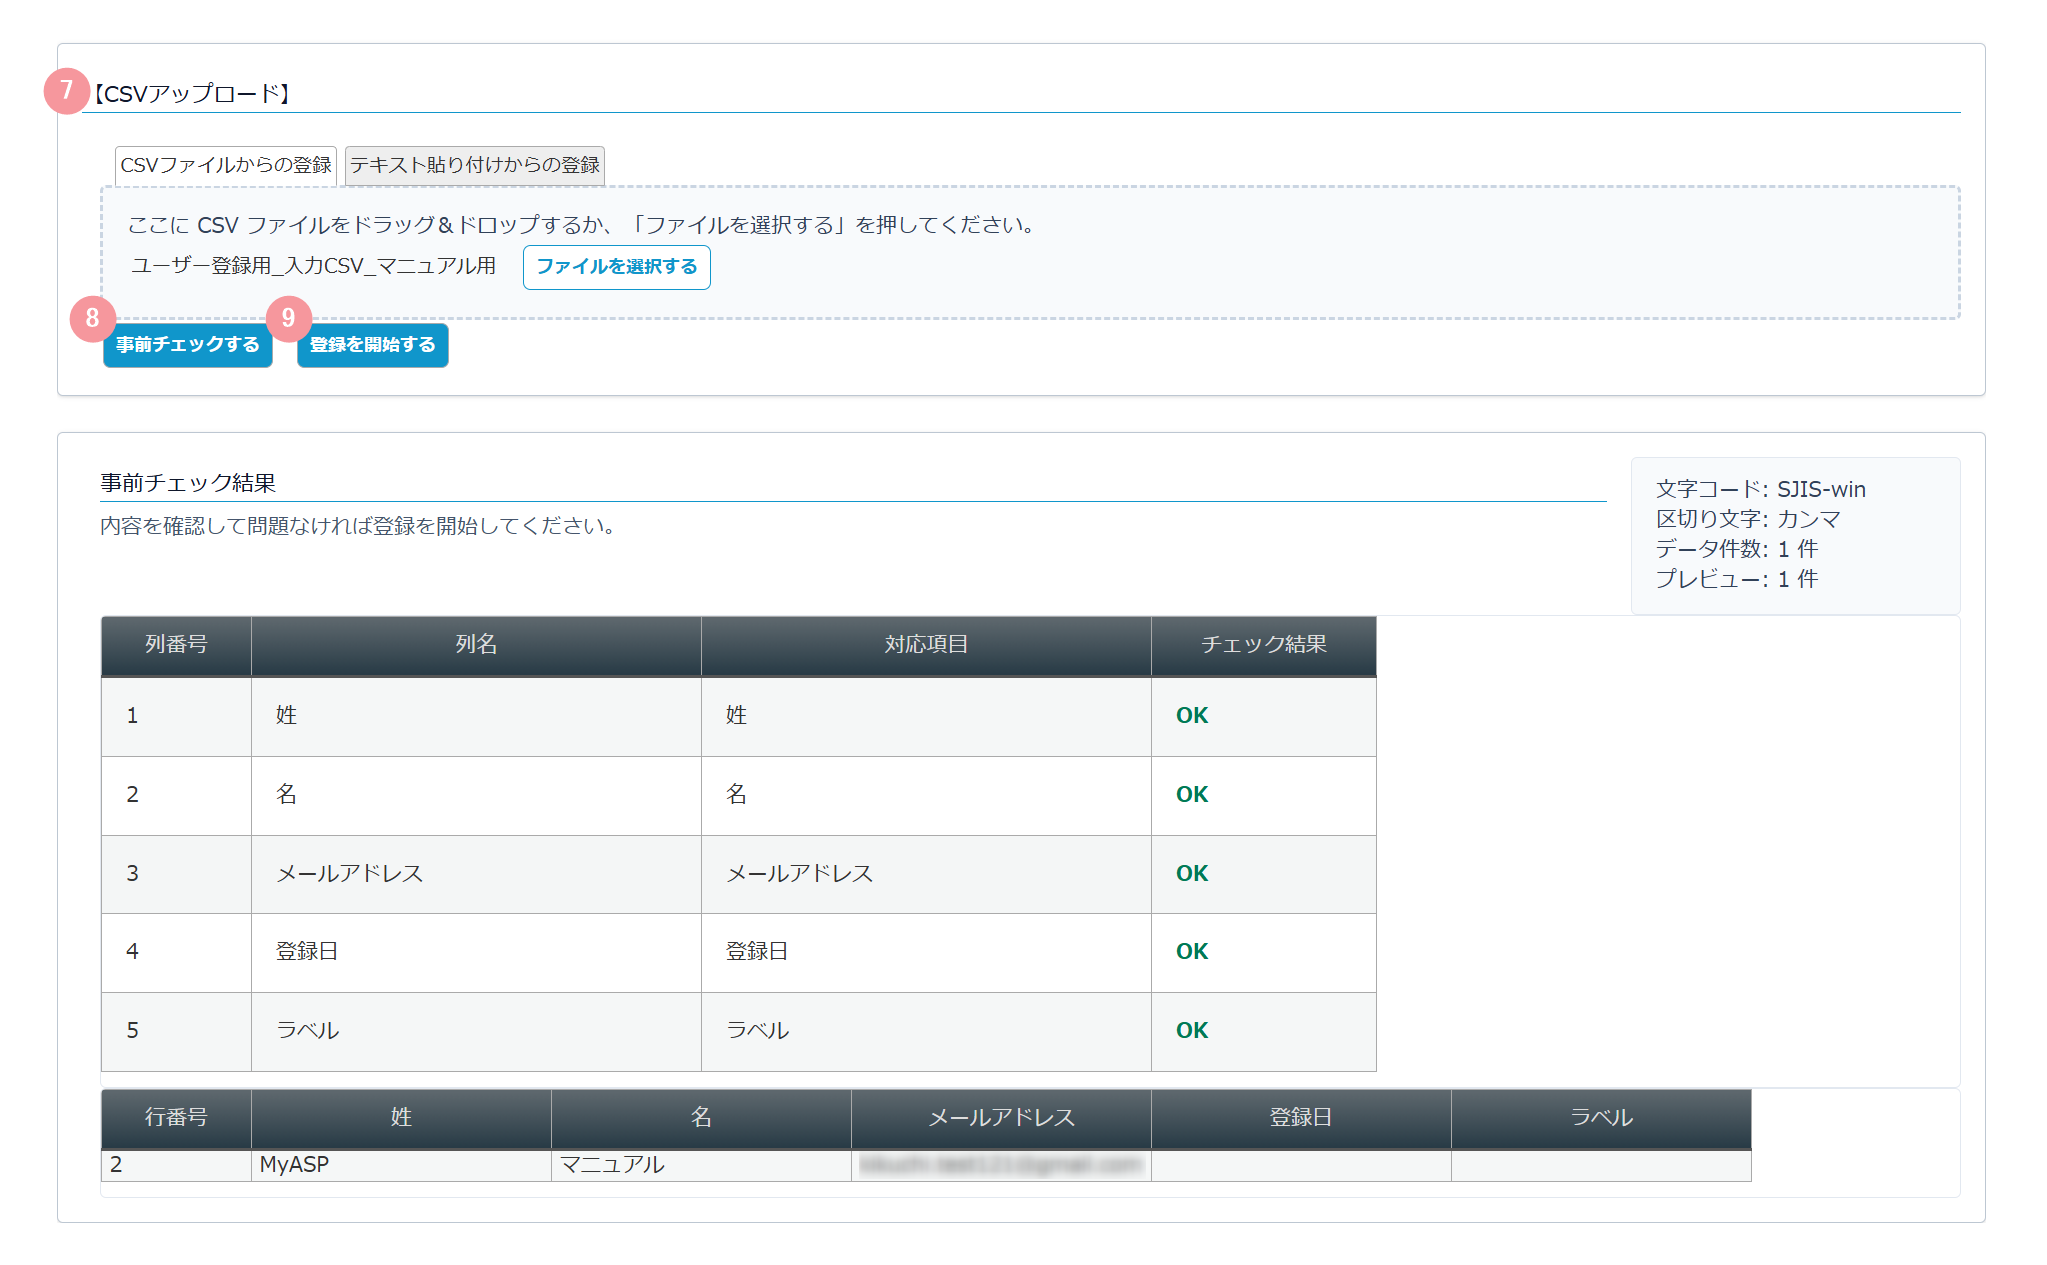Click the step 8 circle marker
Screen dimensions: 2047x1265
pos(92,318)
